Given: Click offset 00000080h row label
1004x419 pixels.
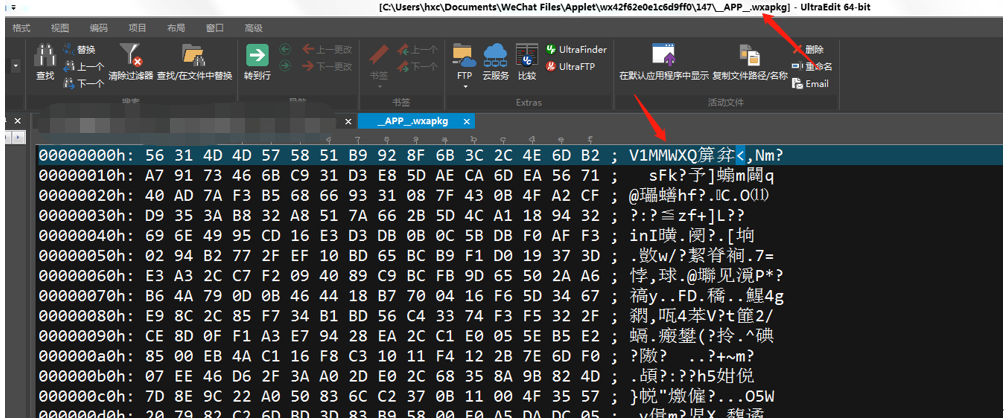Looking at the screenshot, I should 86,315.
